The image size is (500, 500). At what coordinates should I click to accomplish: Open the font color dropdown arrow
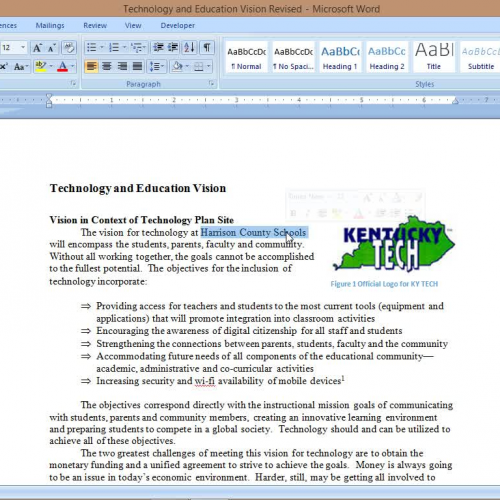[72, 66]
